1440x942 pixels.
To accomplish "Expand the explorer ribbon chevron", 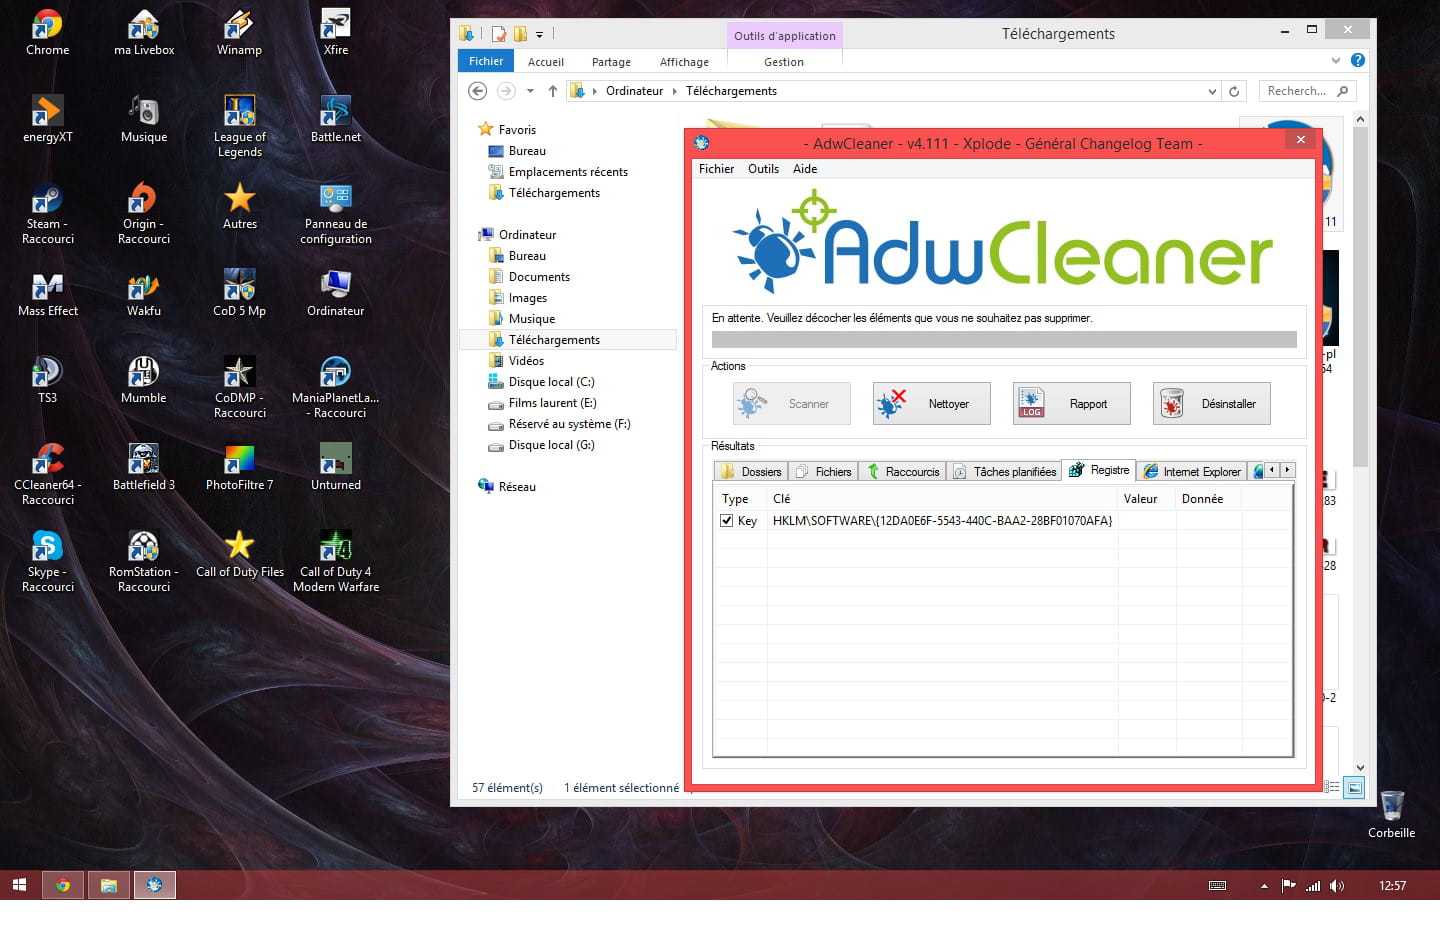I will (x=1336, y=61).
